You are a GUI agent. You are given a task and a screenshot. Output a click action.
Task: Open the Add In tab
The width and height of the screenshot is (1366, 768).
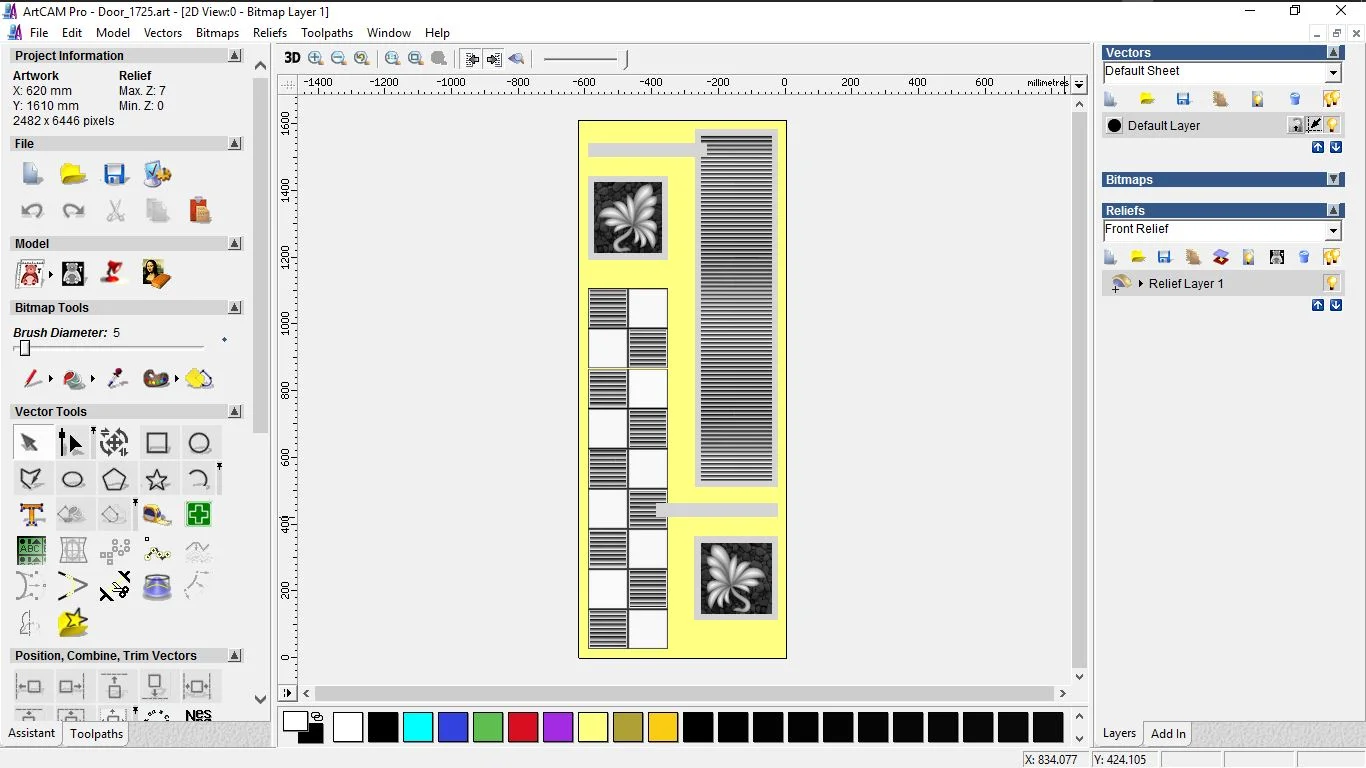(x=1168, y=734)
